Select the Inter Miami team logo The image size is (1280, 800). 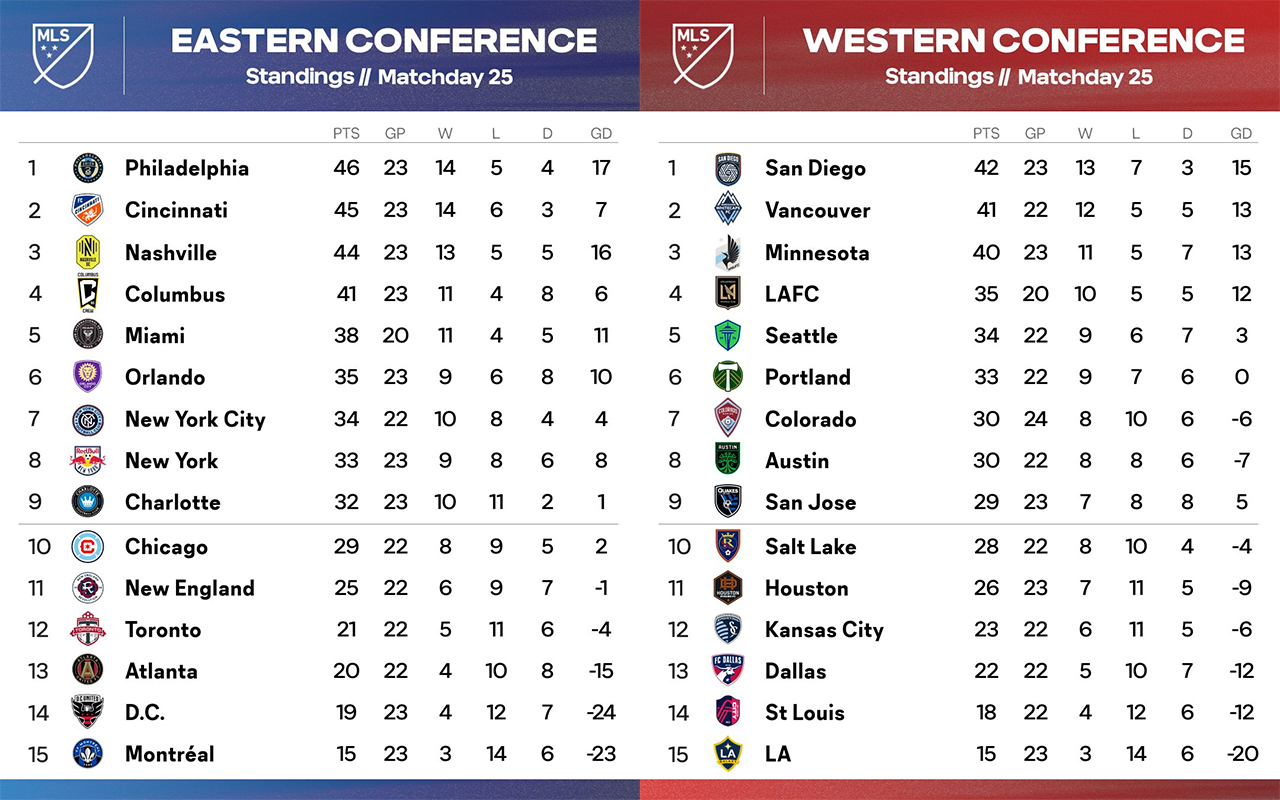click(88, 335)
